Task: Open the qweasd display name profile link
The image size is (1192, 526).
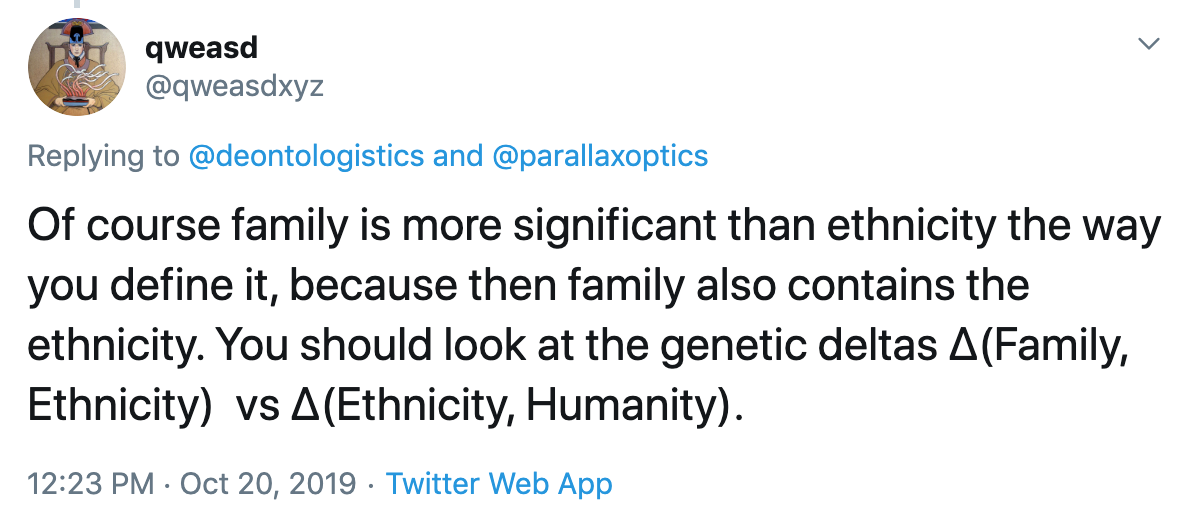Action: click(200, 48)
